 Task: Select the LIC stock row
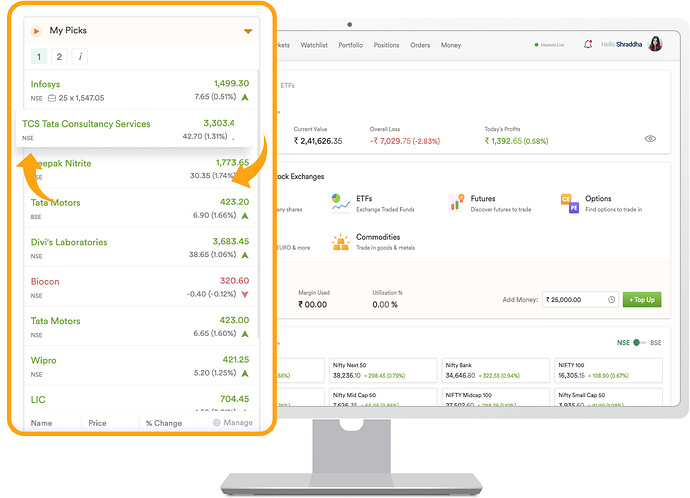click(x=141, y=399)
